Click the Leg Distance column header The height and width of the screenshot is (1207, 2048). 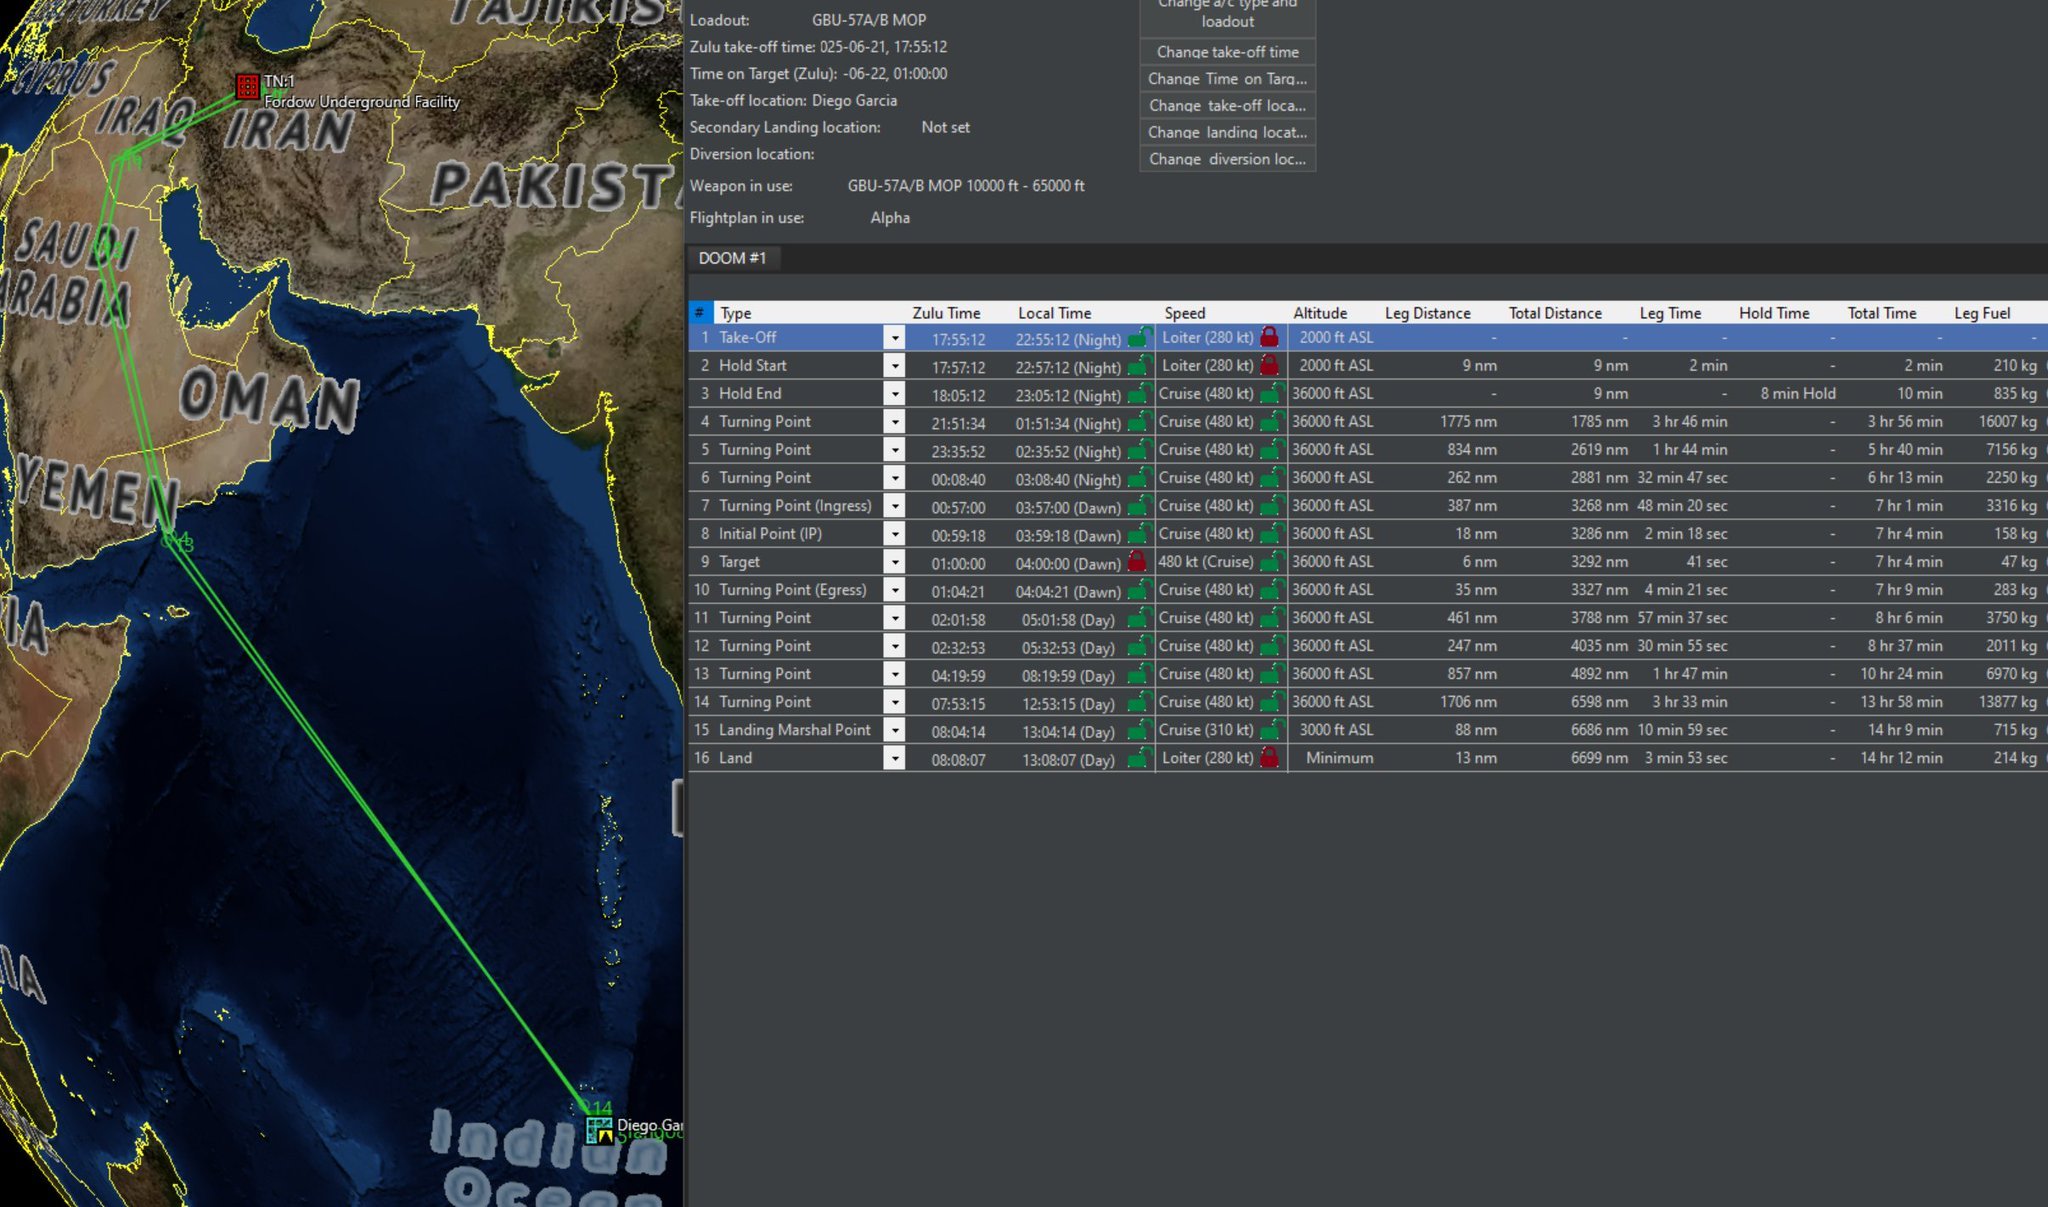(1427, 313)
